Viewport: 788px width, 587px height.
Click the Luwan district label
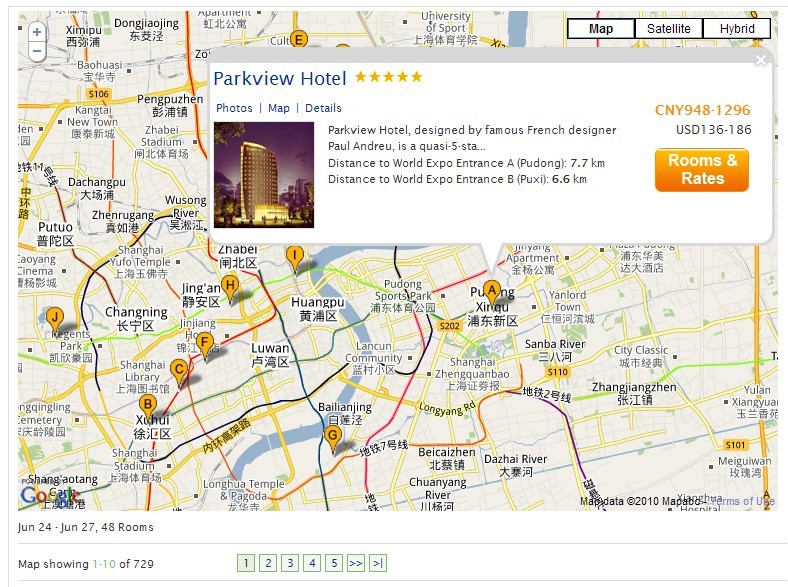[x=270, y=355]
